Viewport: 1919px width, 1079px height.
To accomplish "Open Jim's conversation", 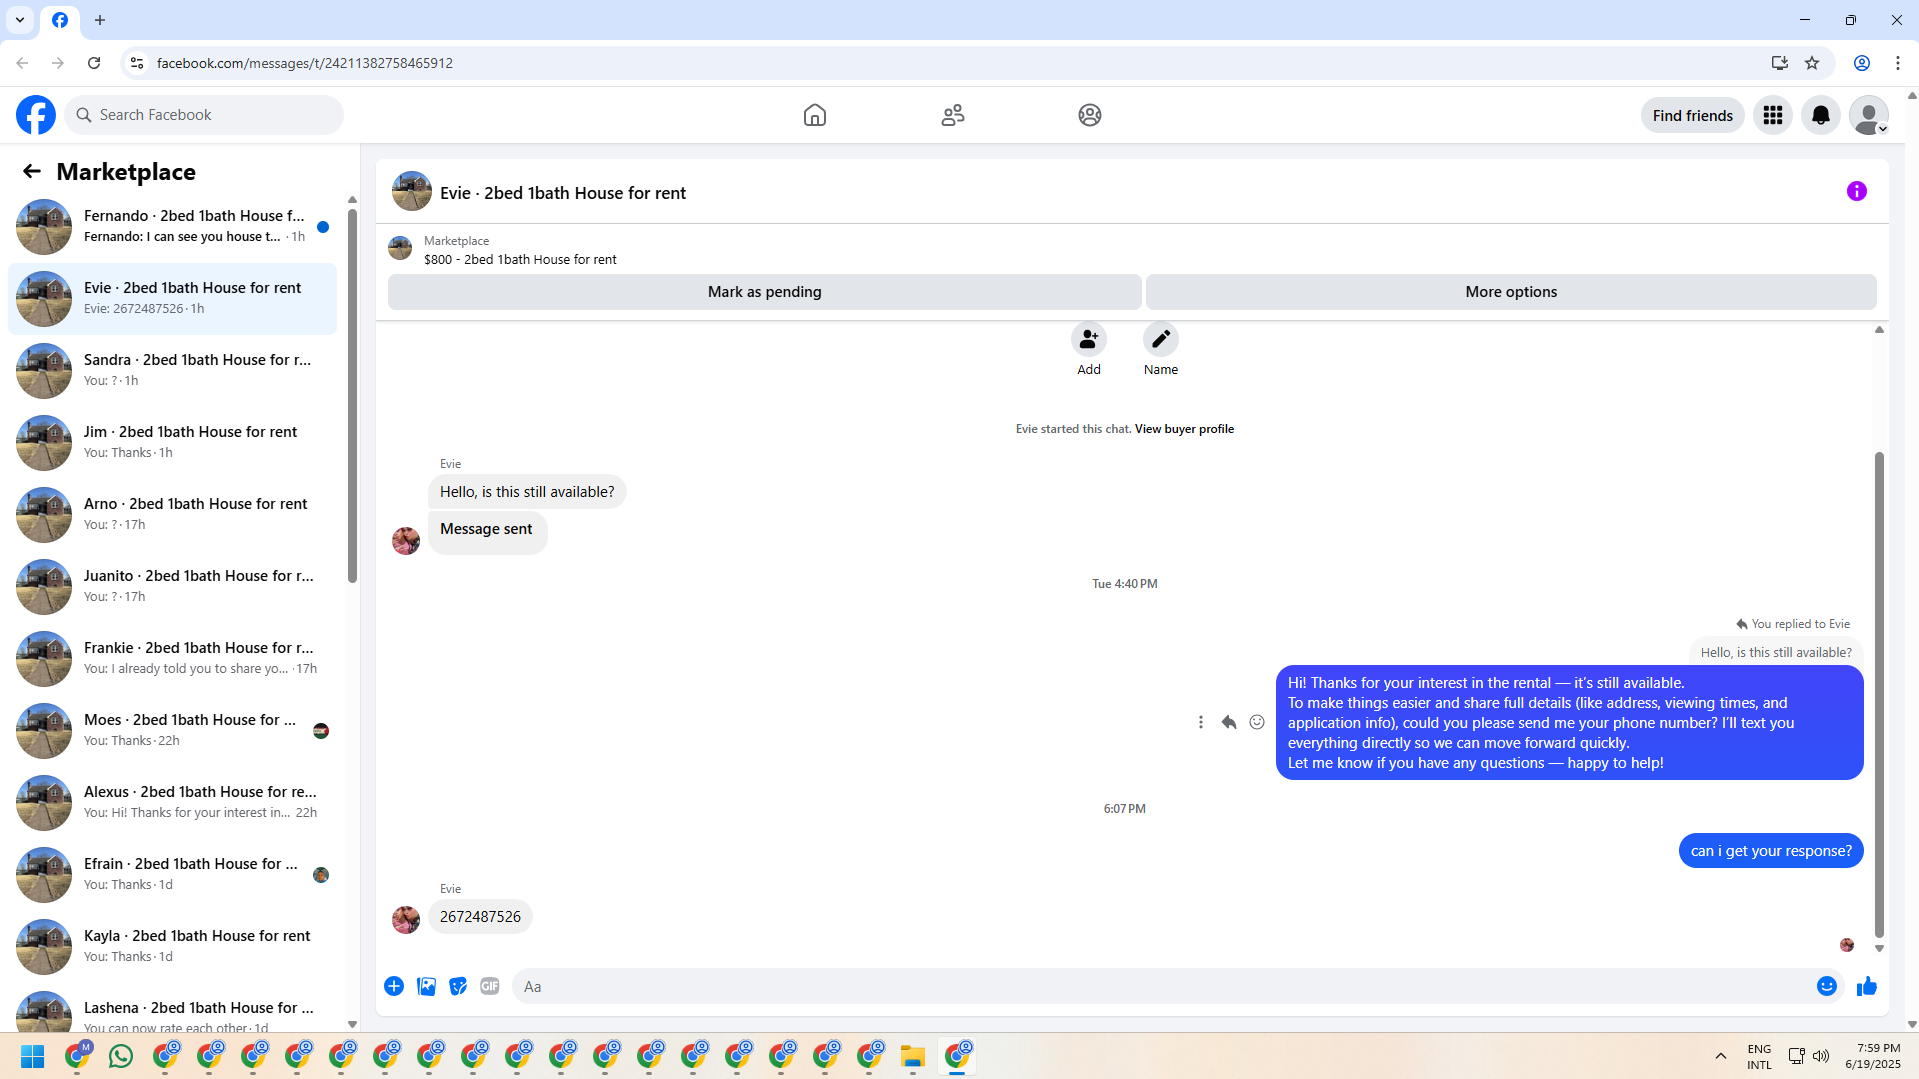I will click(x=172, y=443).
